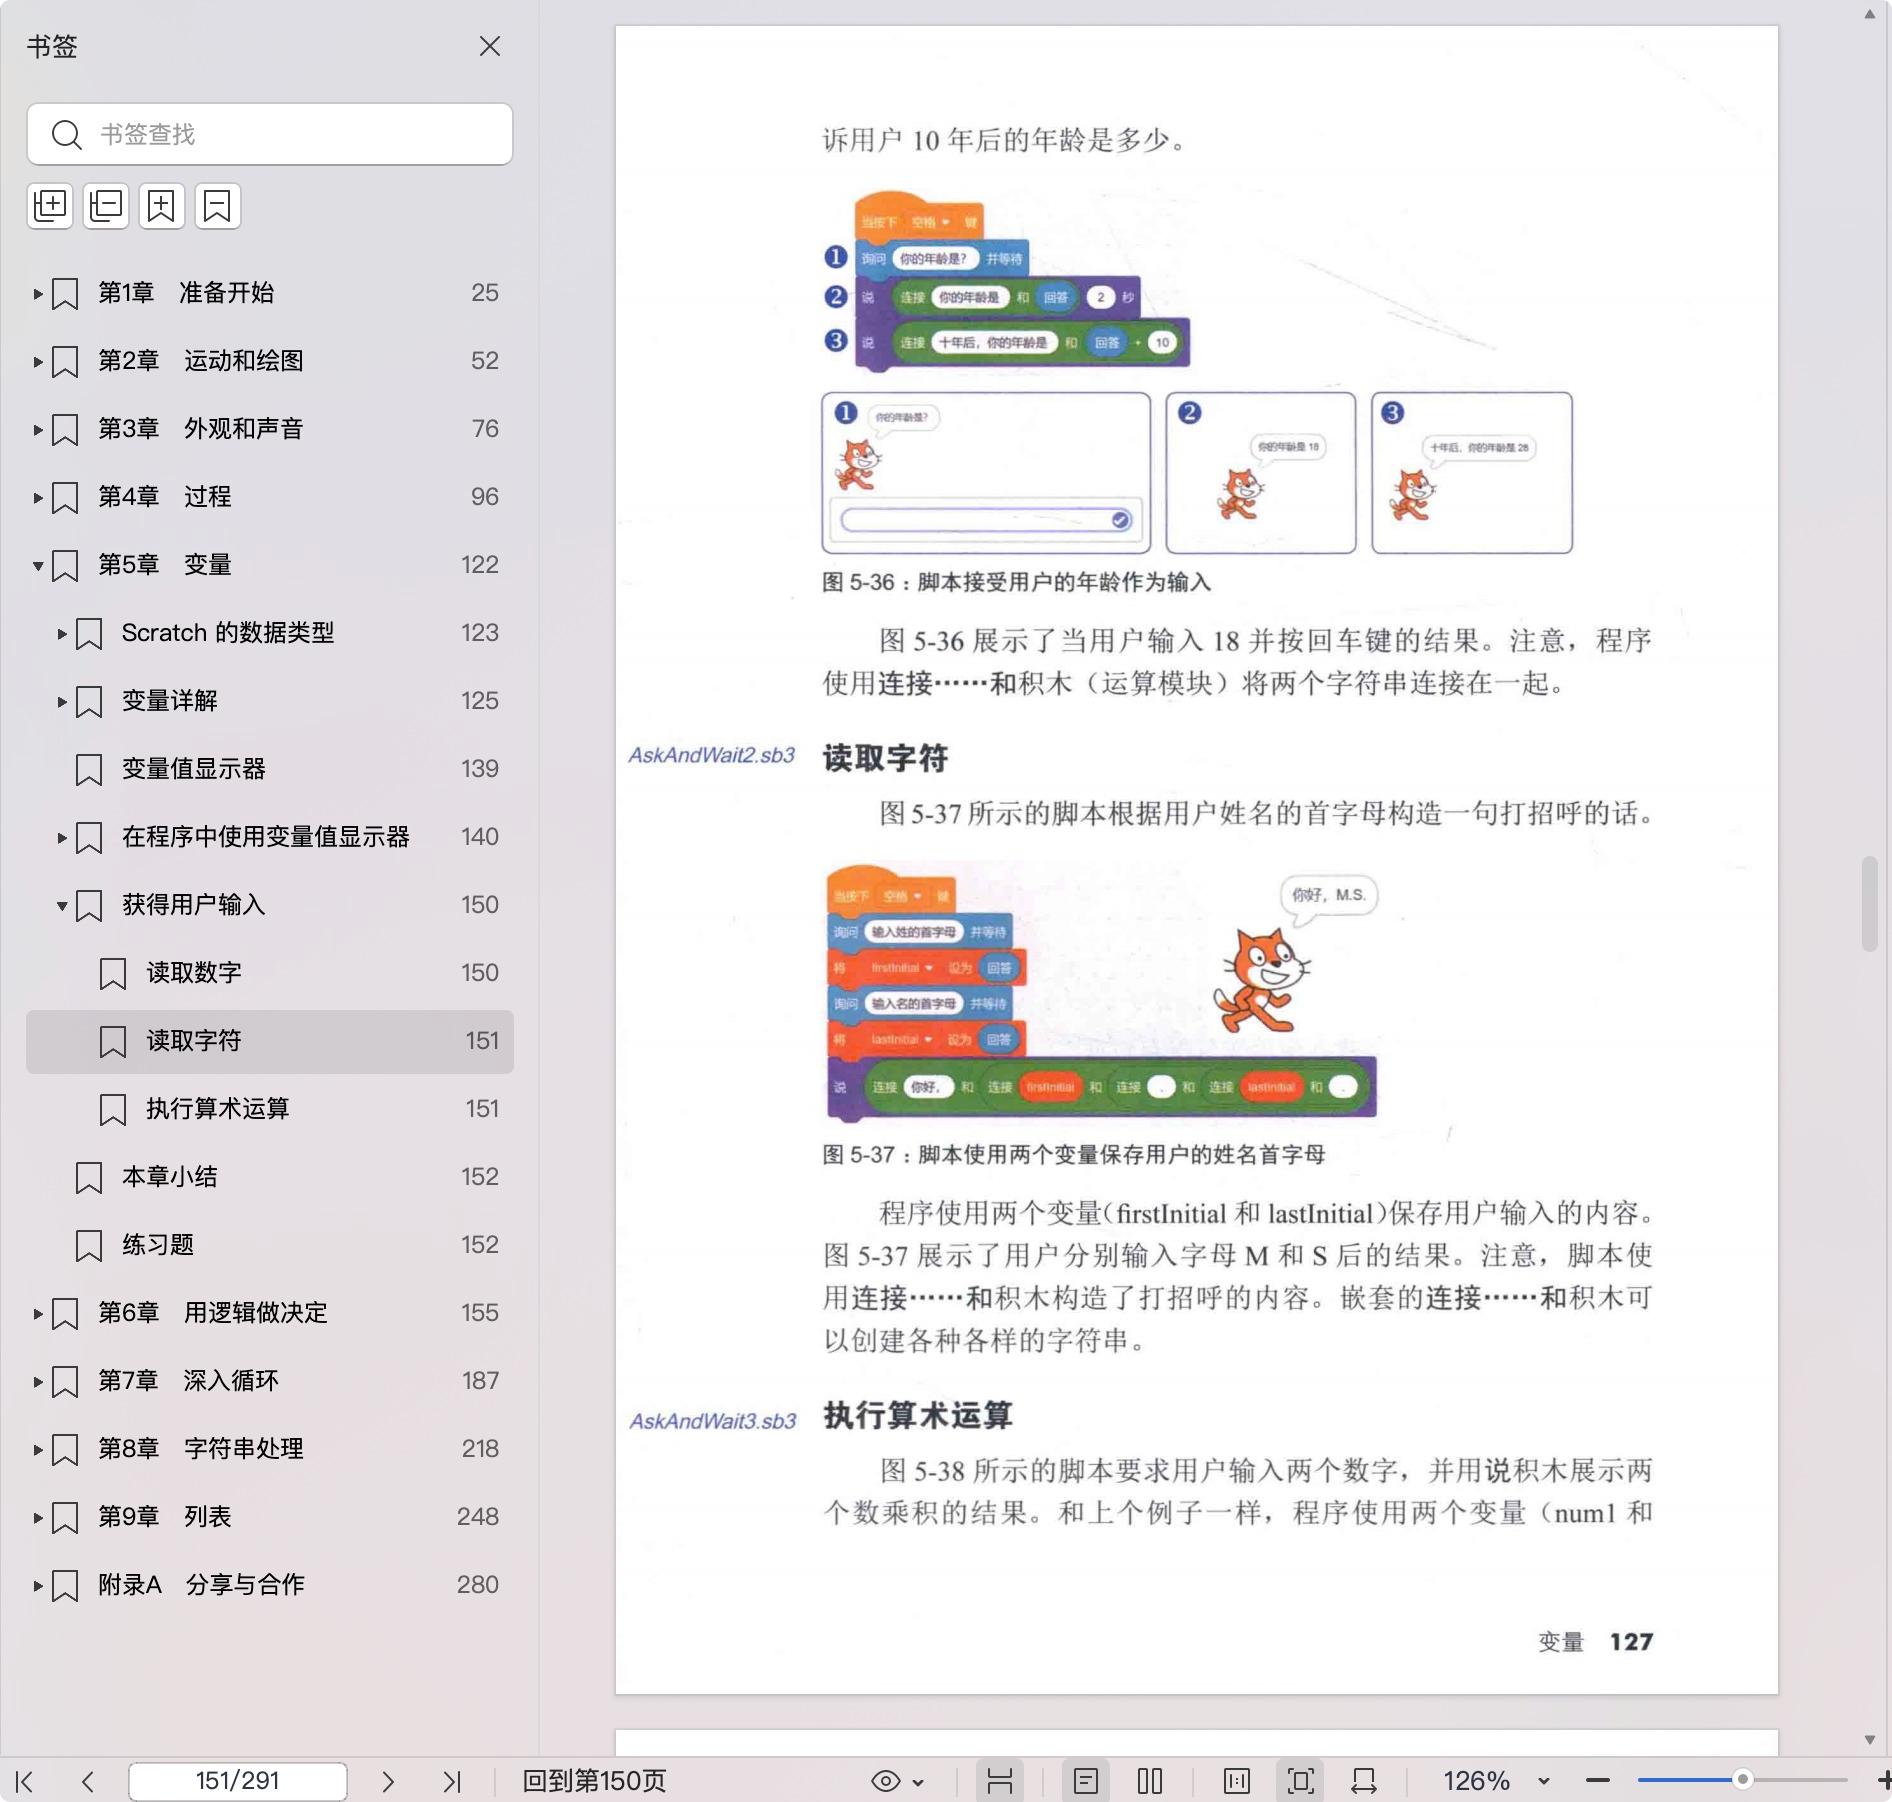Open the eye view mode dropdown
This screenshot has height=1802, width=1892.
898,1781
